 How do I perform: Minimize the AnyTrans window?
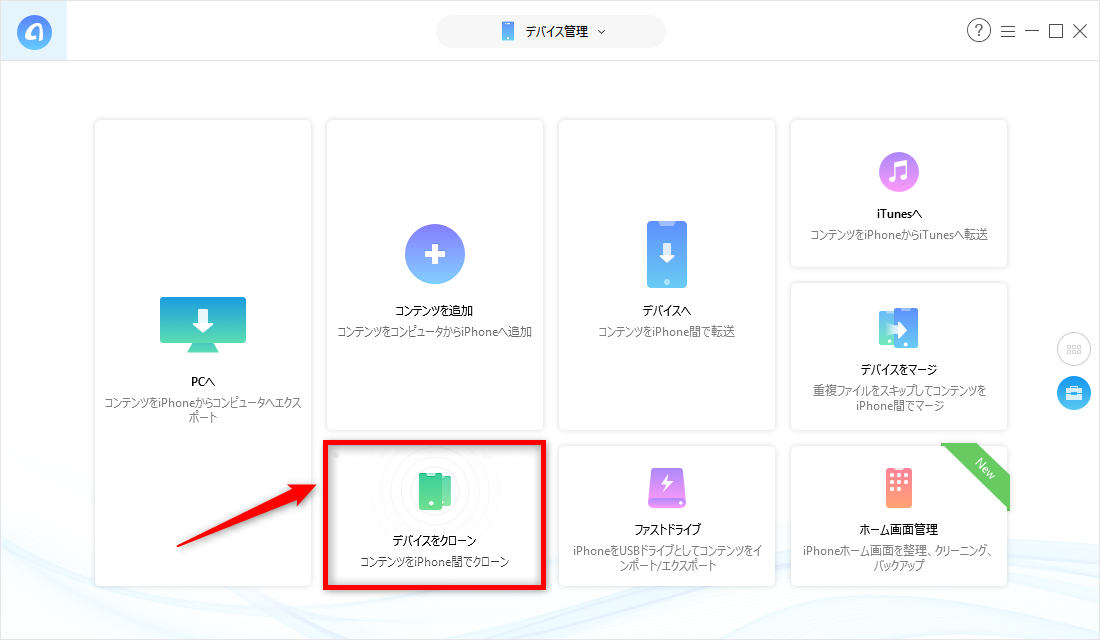pos(1032,31)
